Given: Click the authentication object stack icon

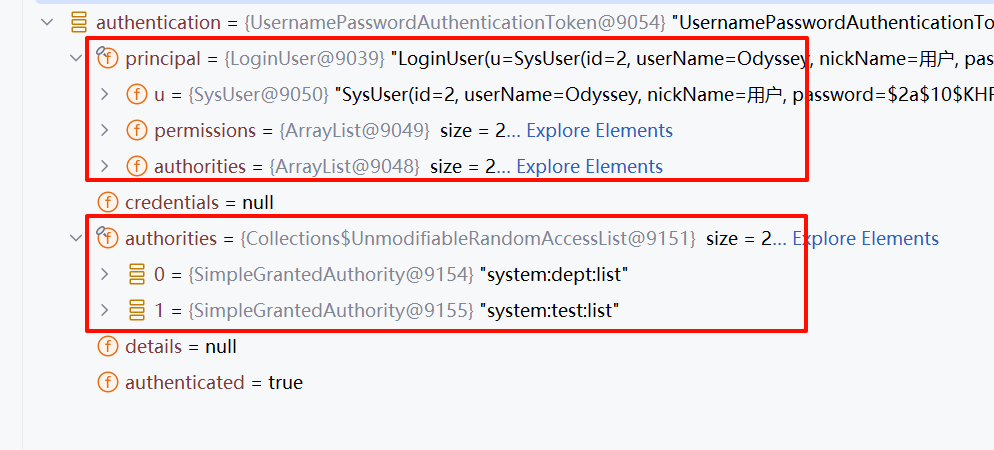Looking at the screenshot, I should 78,22.
